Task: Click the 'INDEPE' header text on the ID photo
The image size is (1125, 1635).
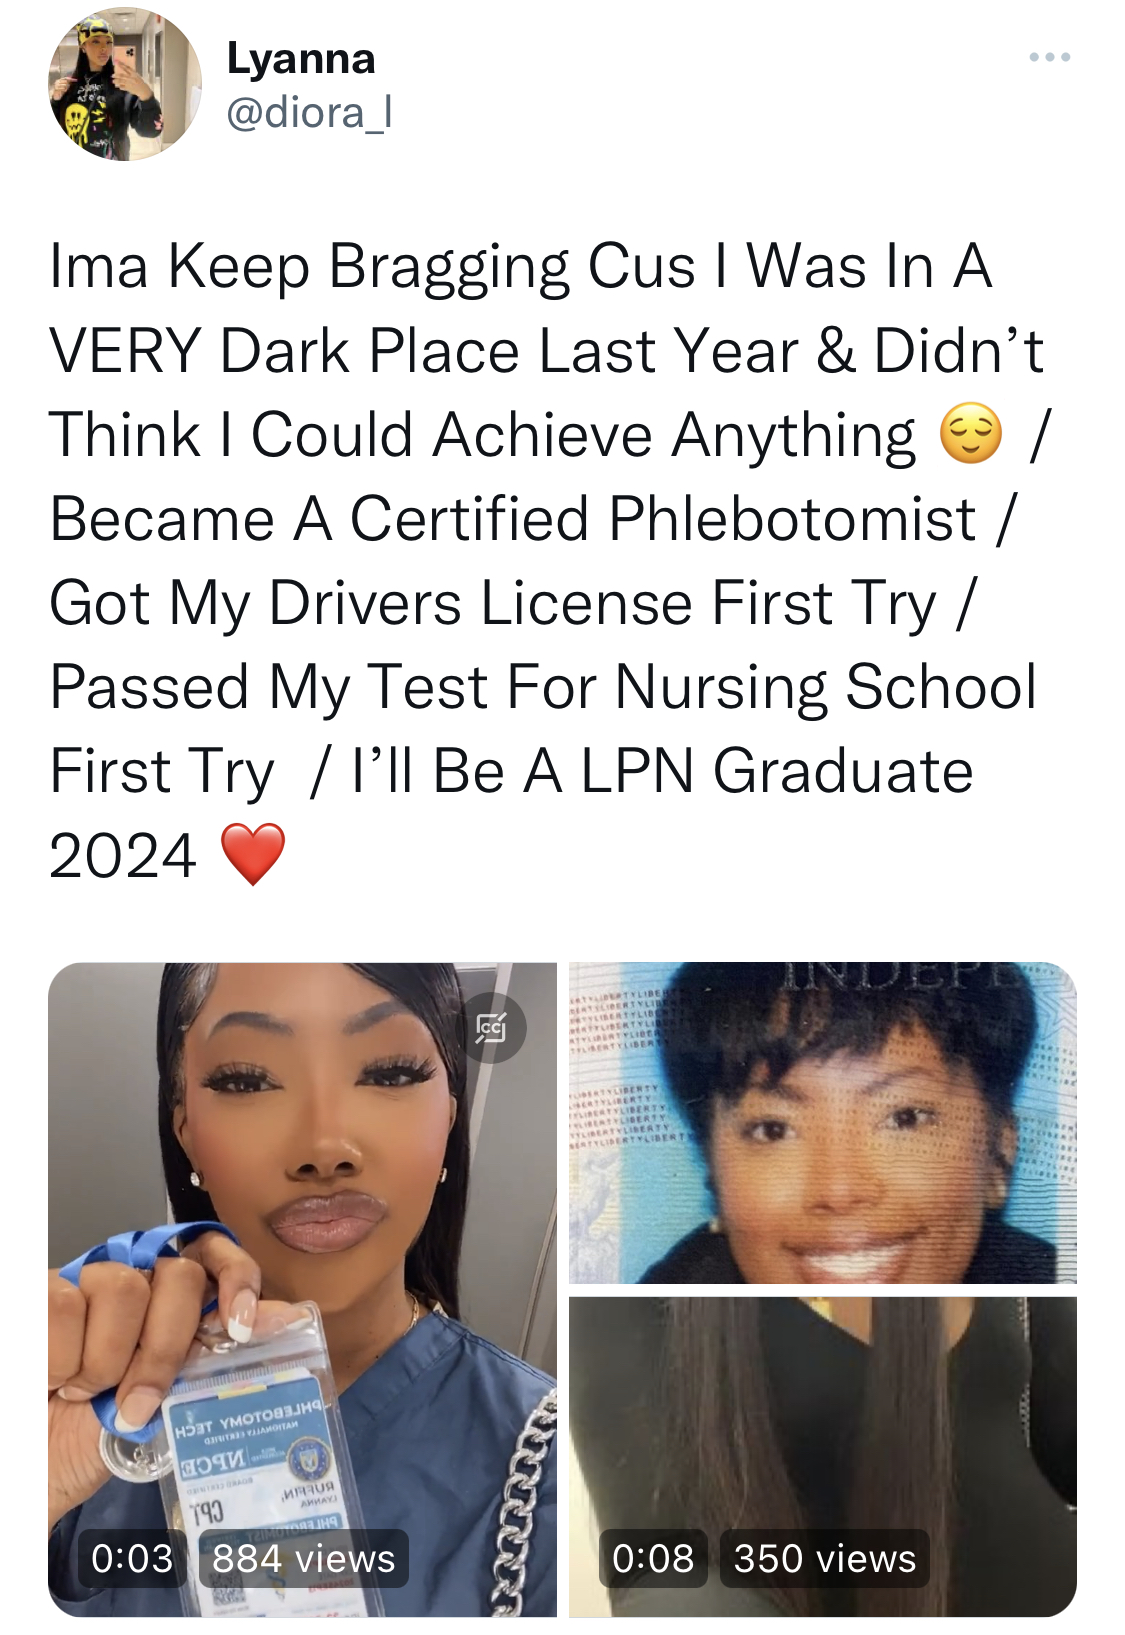Action: coord(905,976)
